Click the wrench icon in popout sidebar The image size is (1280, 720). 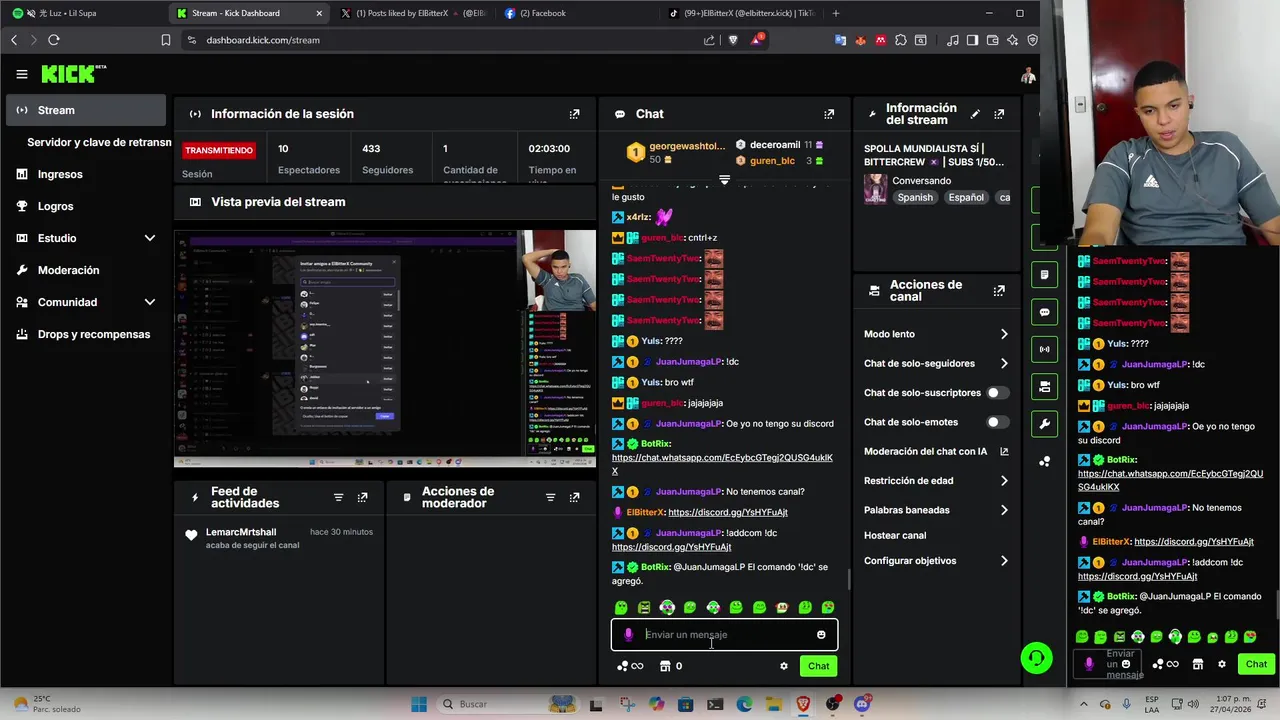[x=1045, y=424]
